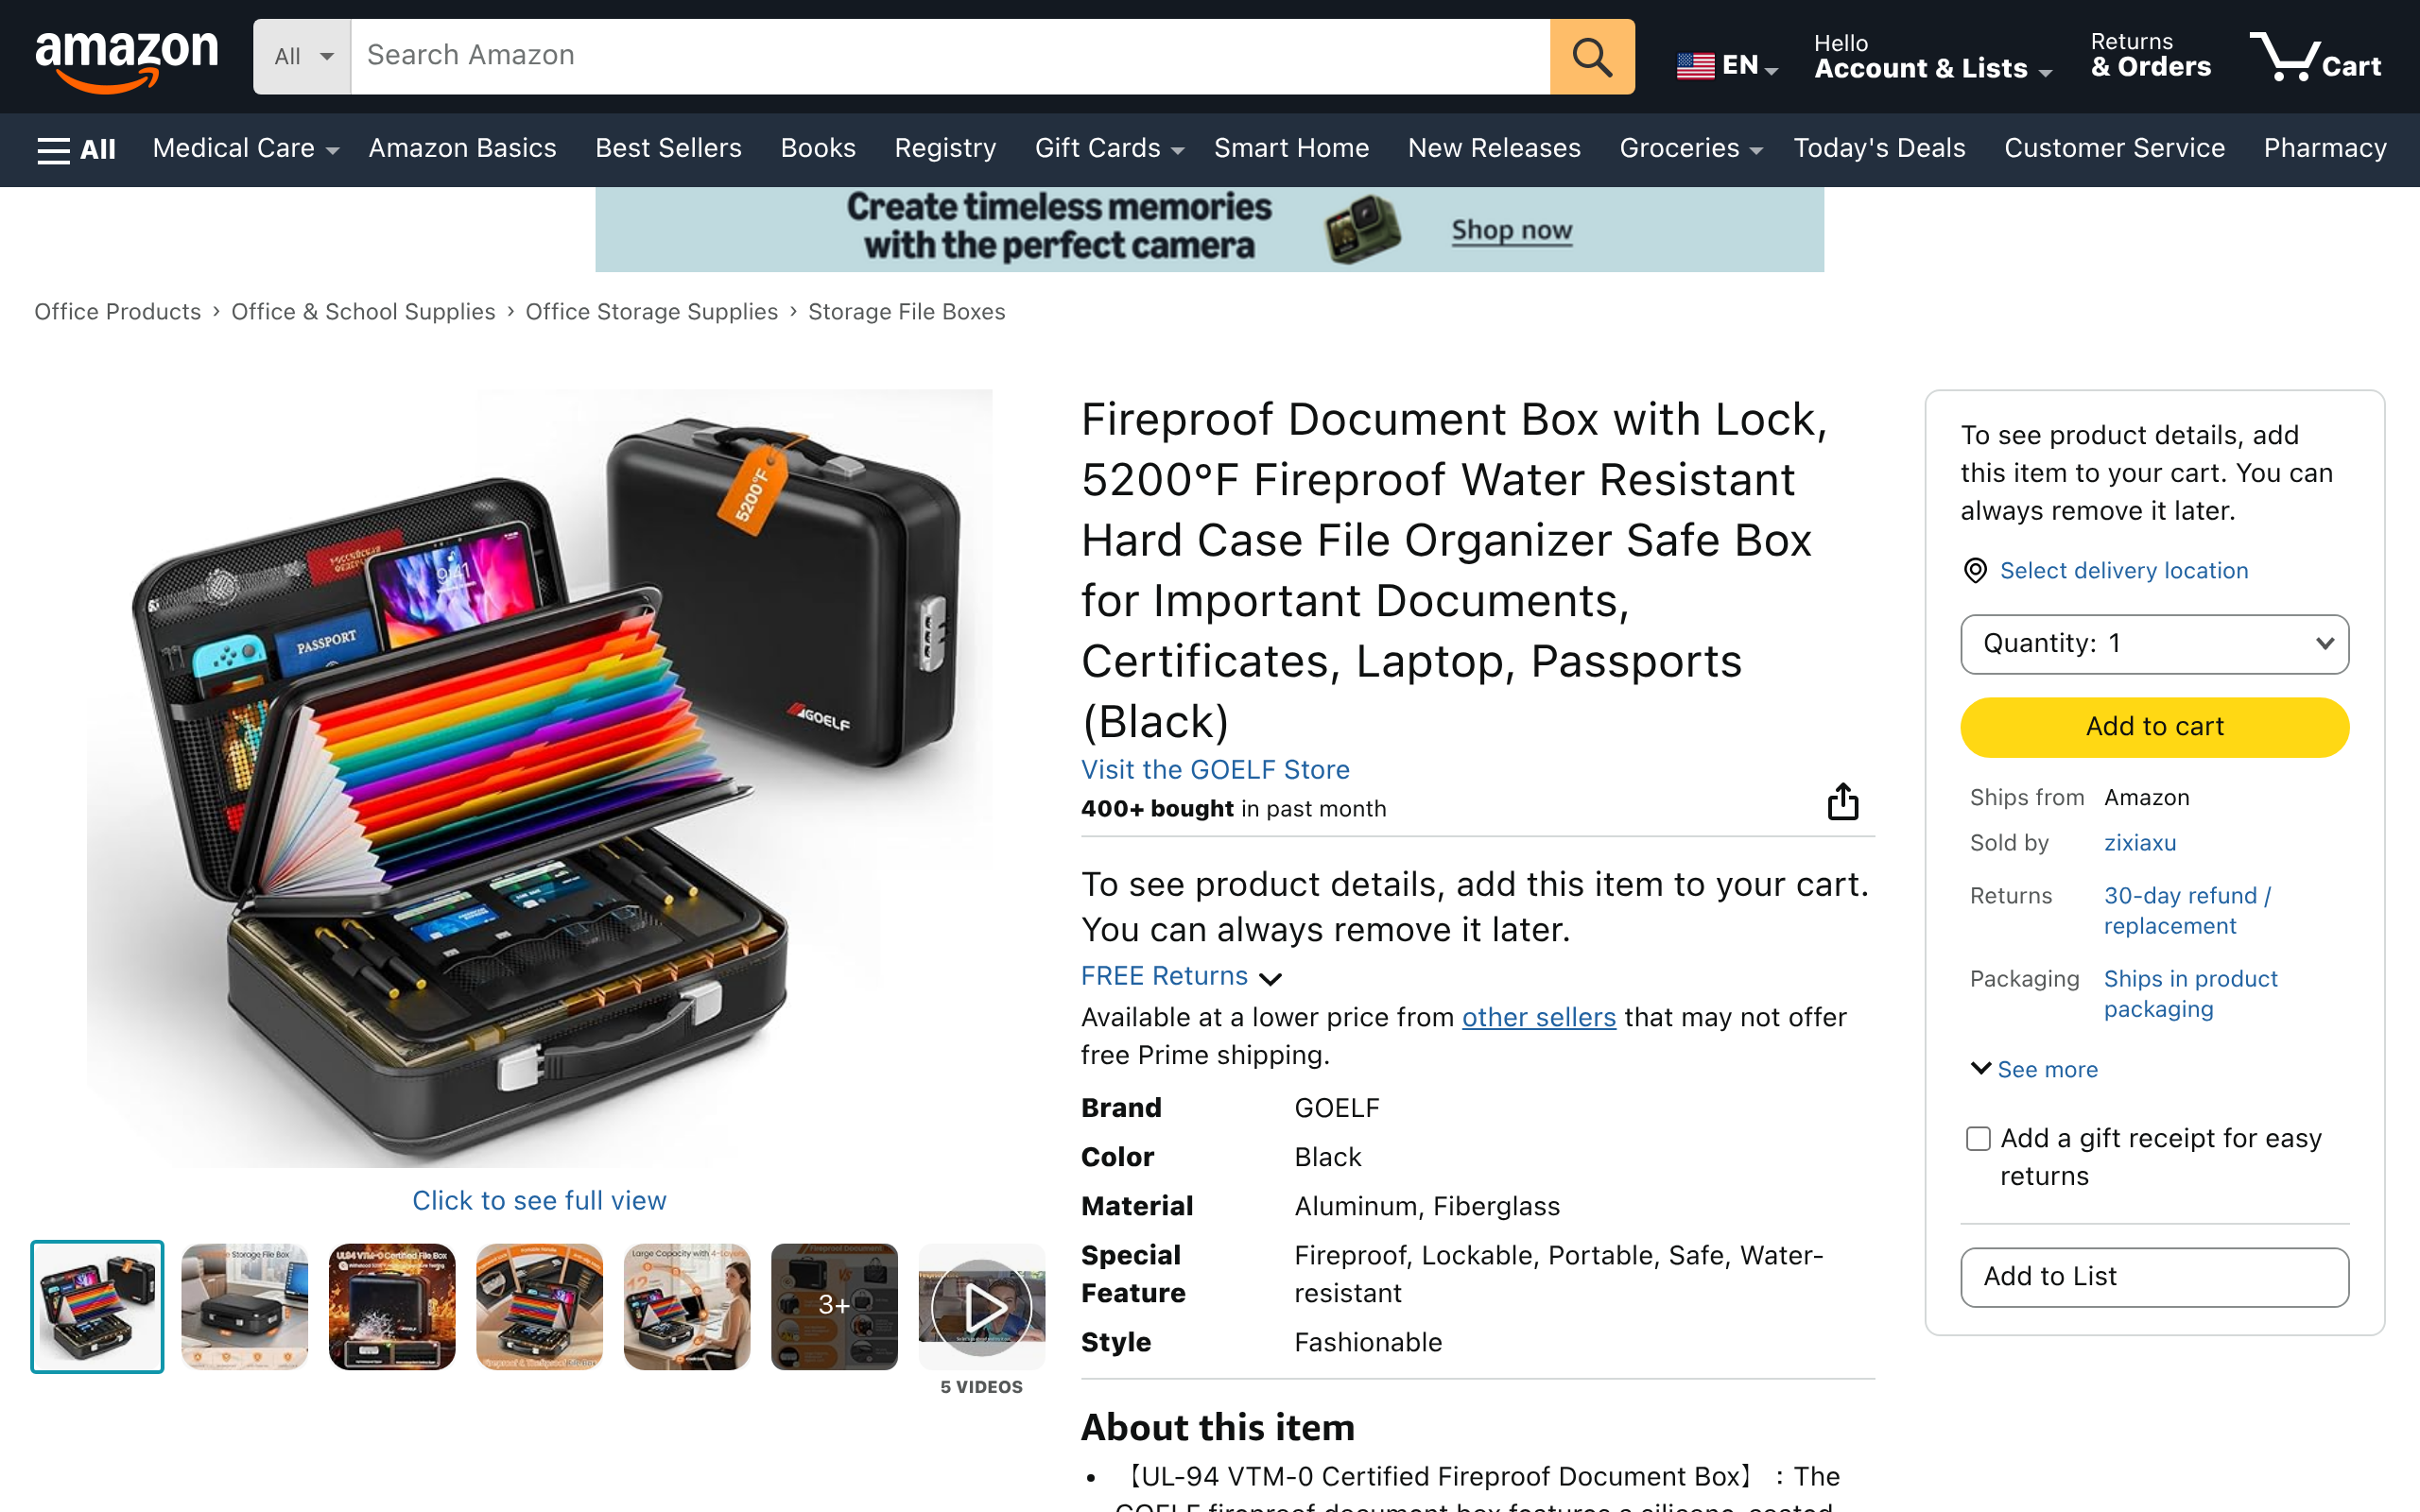The height and width of the screenshot is (1512, 2420).
Task: Click the share icon below title
Action: pyautogui.click(x=1842, y=801)
